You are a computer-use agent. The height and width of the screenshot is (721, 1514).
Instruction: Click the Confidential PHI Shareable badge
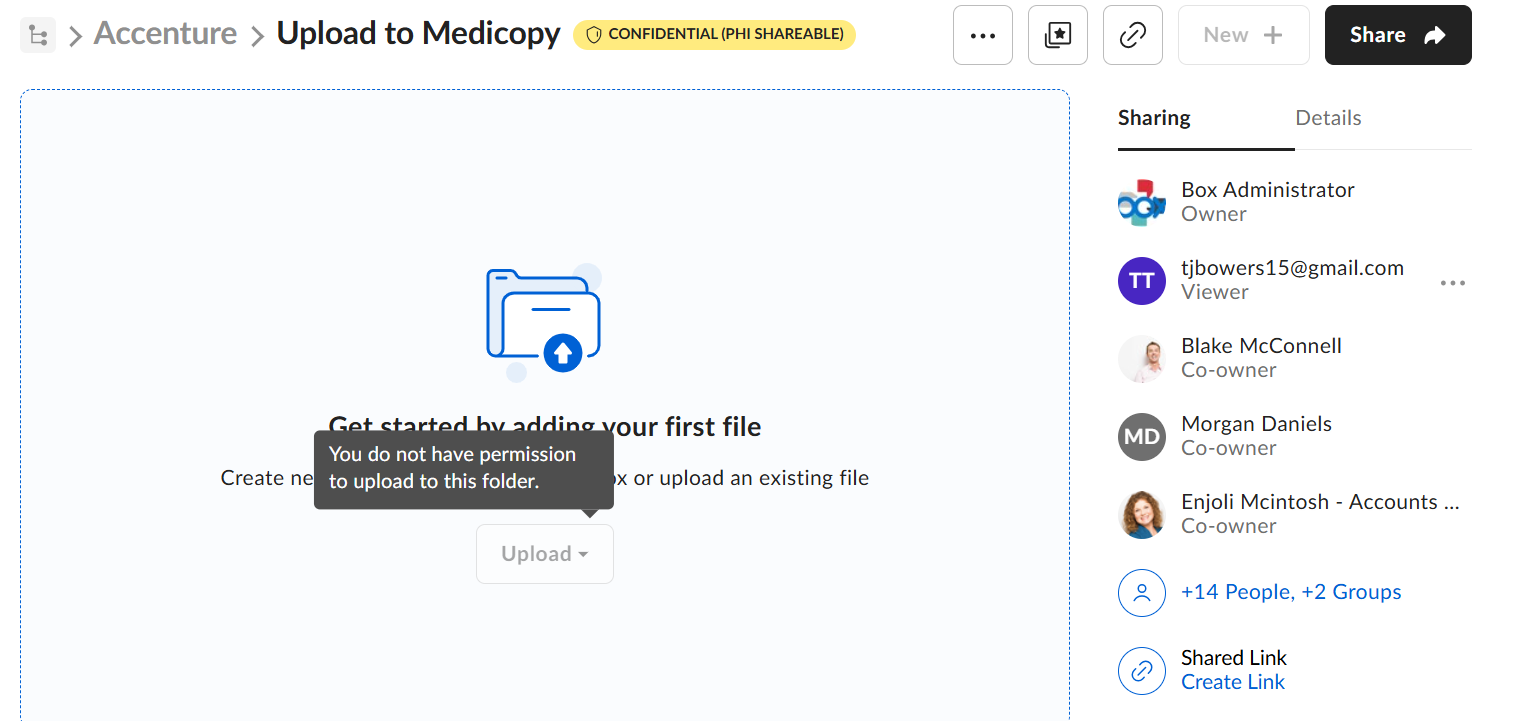714,35
